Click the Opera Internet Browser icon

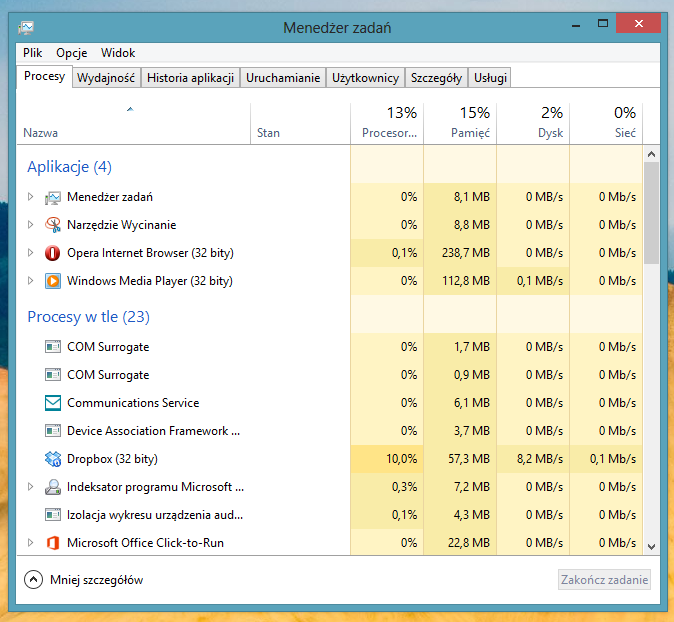coord(53,253)
